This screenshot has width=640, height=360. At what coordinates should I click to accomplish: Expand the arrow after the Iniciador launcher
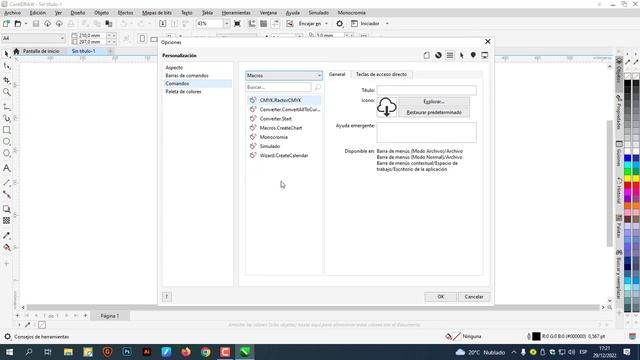387,24
